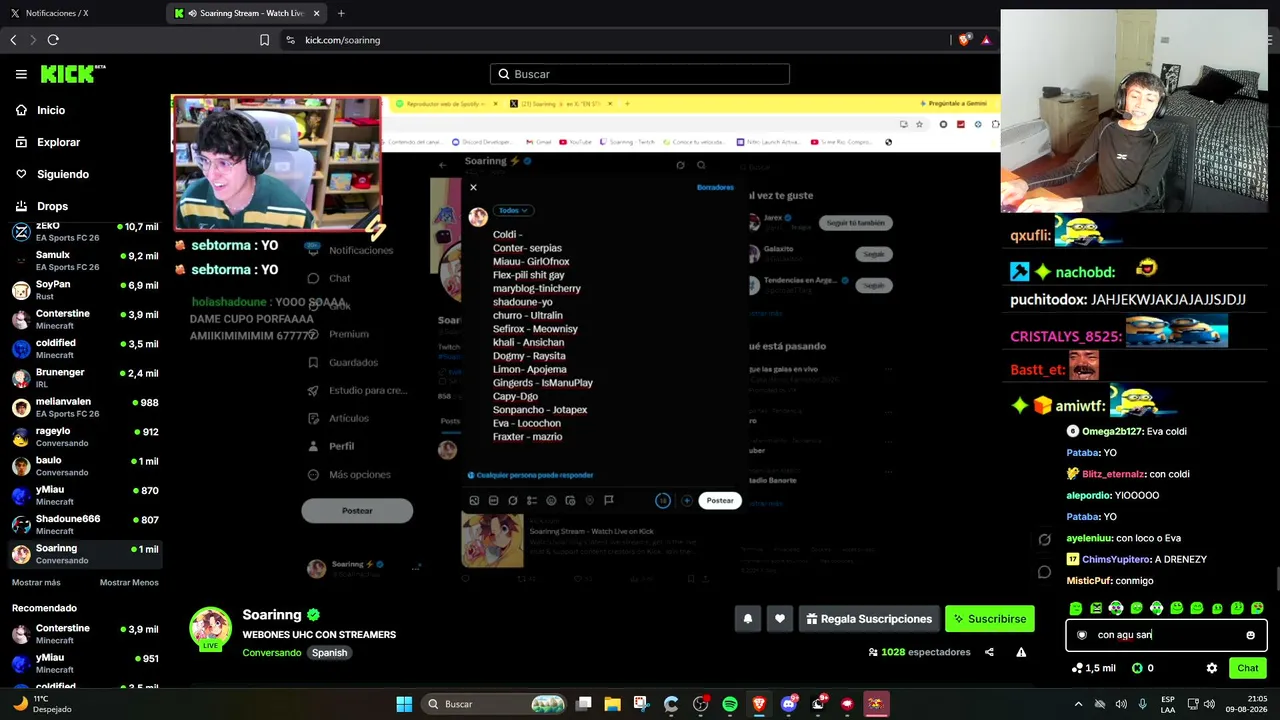Open Brave Shields icon
1280x720 pixels.
tap(965, 40)
